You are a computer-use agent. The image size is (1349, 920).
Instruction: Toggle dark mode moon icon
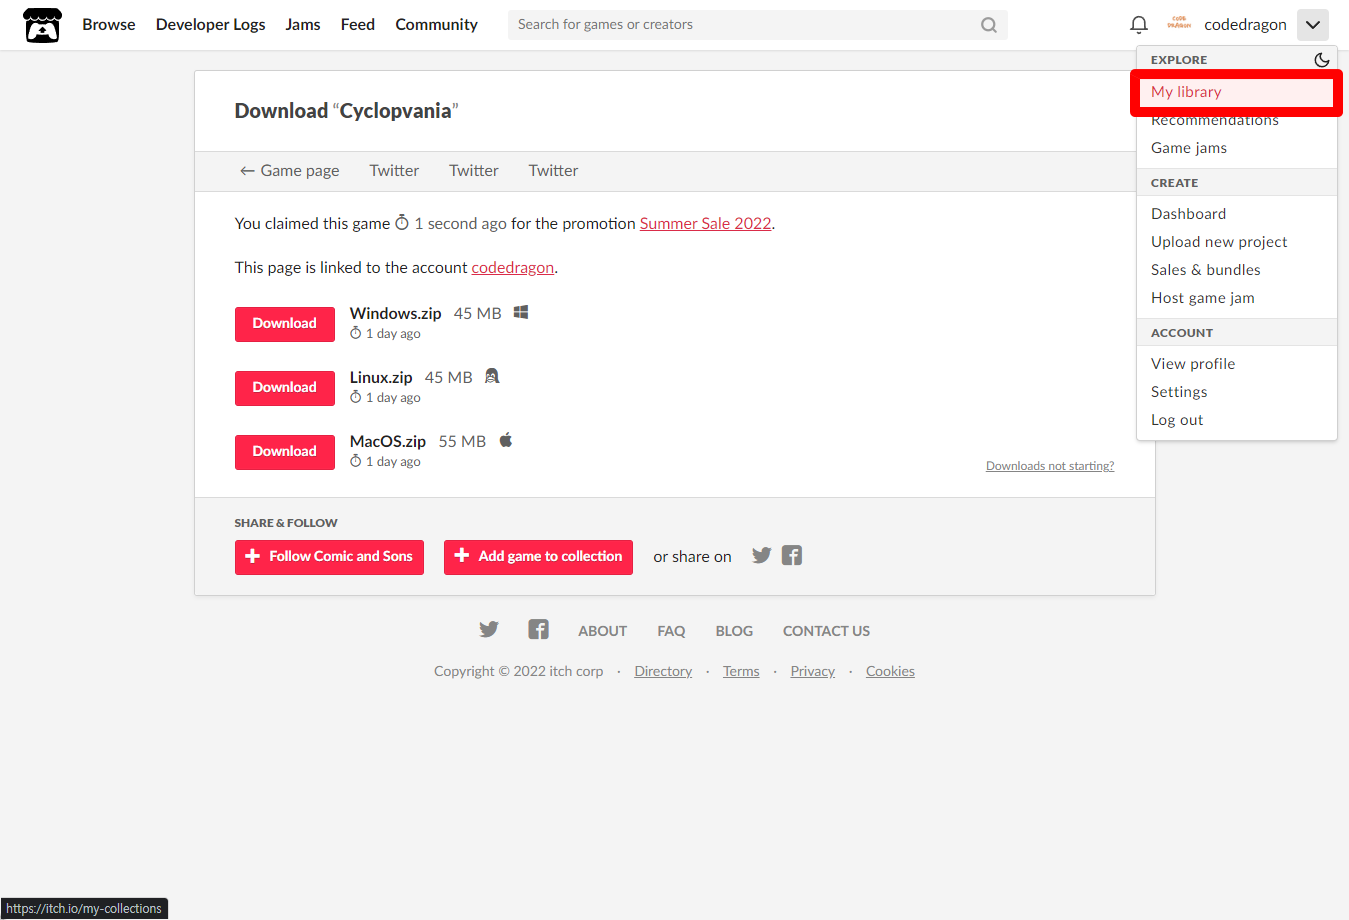[1322, 60]
